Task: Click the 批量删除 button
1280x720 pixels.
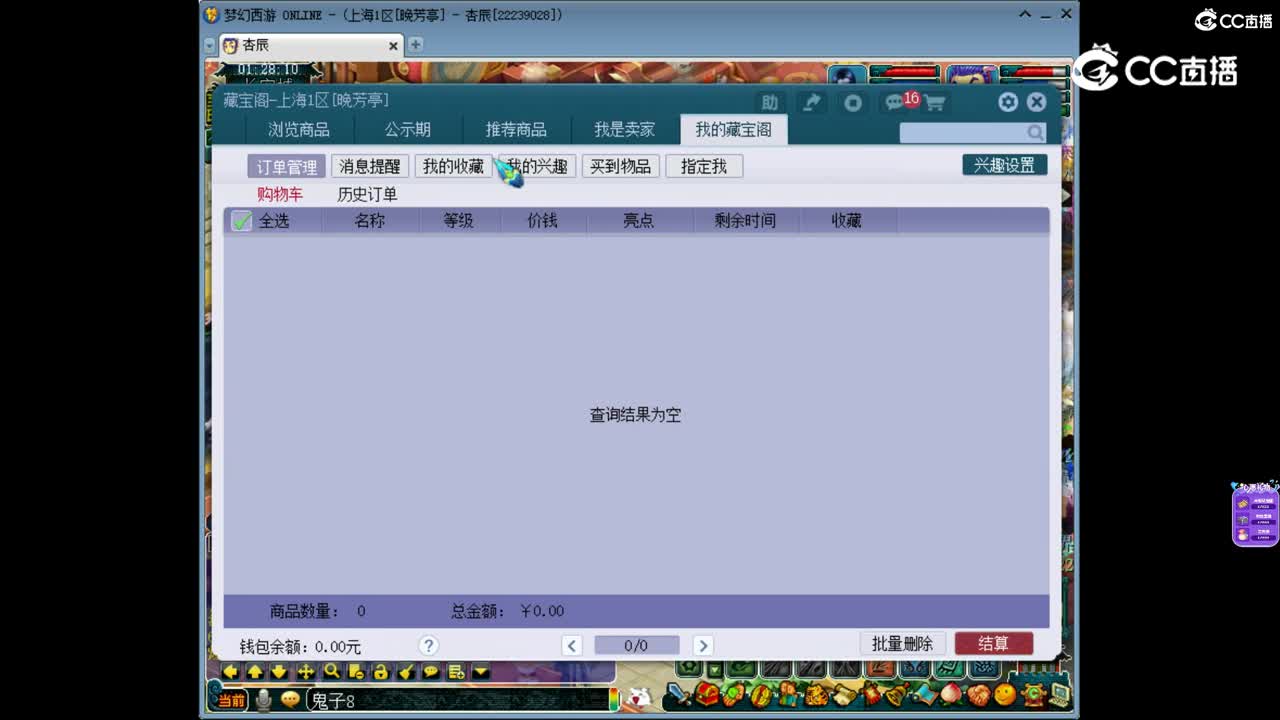Action: 902,644
